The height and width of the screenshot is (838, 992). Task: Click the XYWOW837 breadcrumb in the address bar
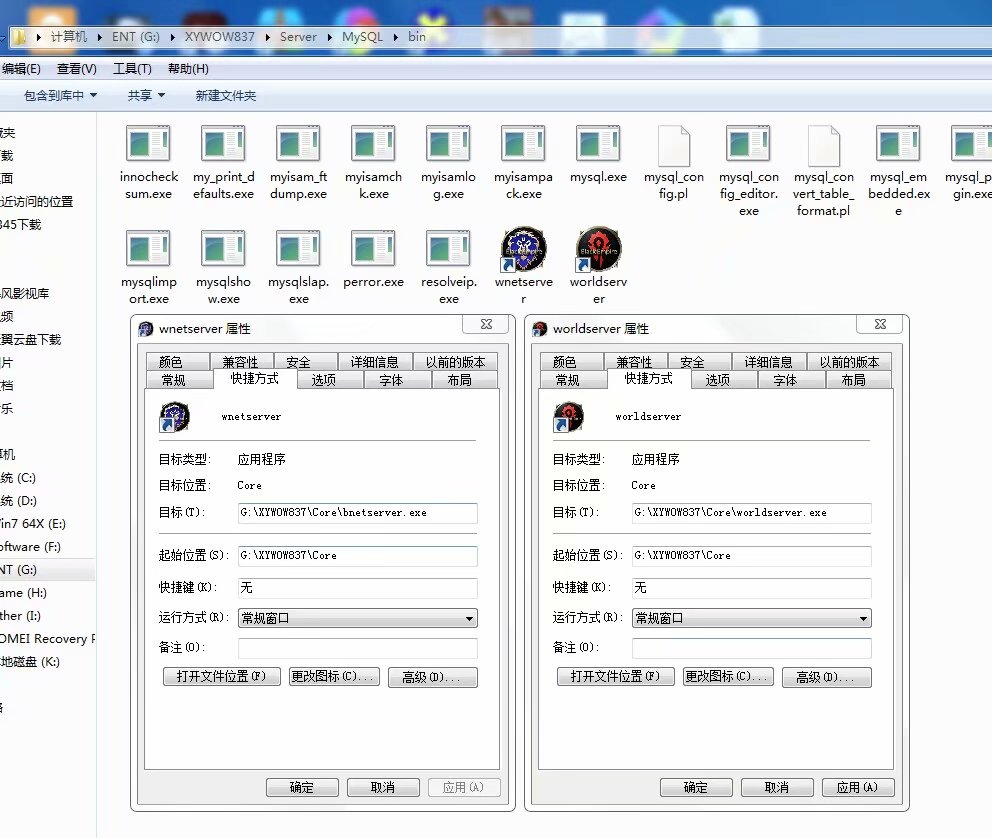(220, 37)
